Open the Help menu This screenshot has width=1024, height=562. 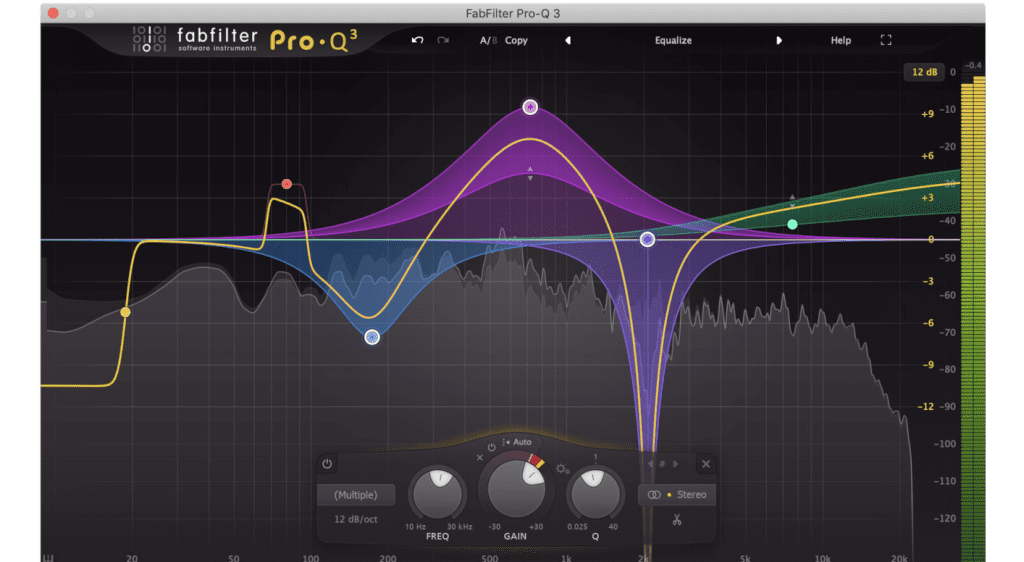click(x=840, y=40)
